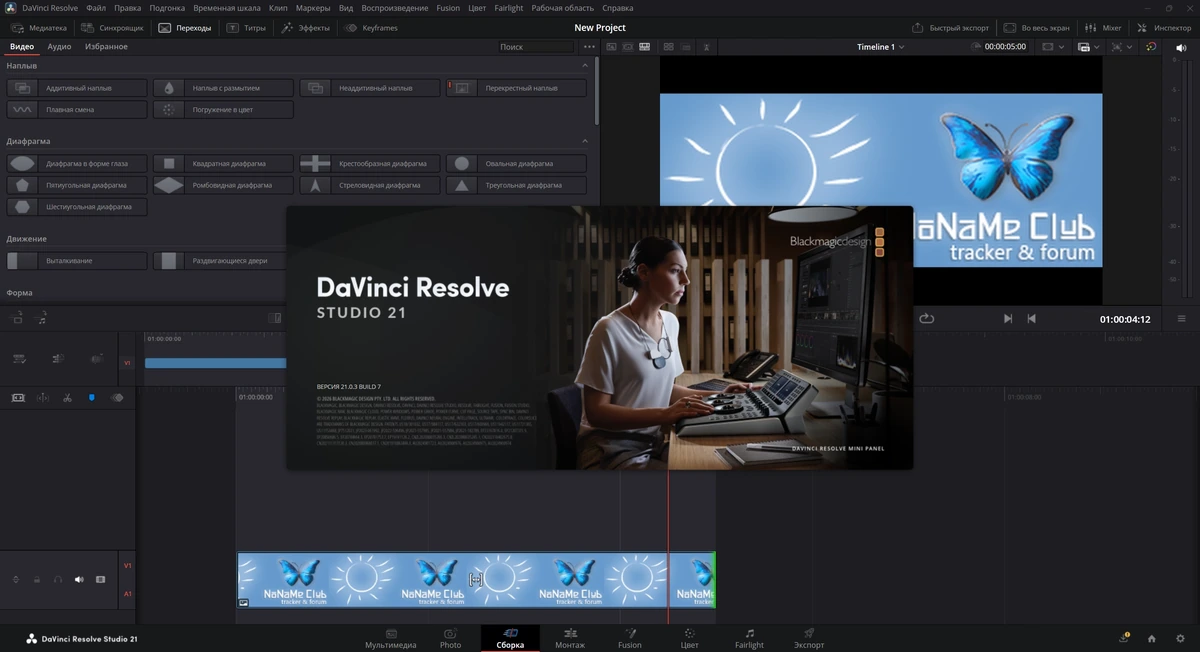This screenshot has height=652, width=1200.
Task: Select Диафрагма в форме глаза transition
Action: click(x=77, y=163)
